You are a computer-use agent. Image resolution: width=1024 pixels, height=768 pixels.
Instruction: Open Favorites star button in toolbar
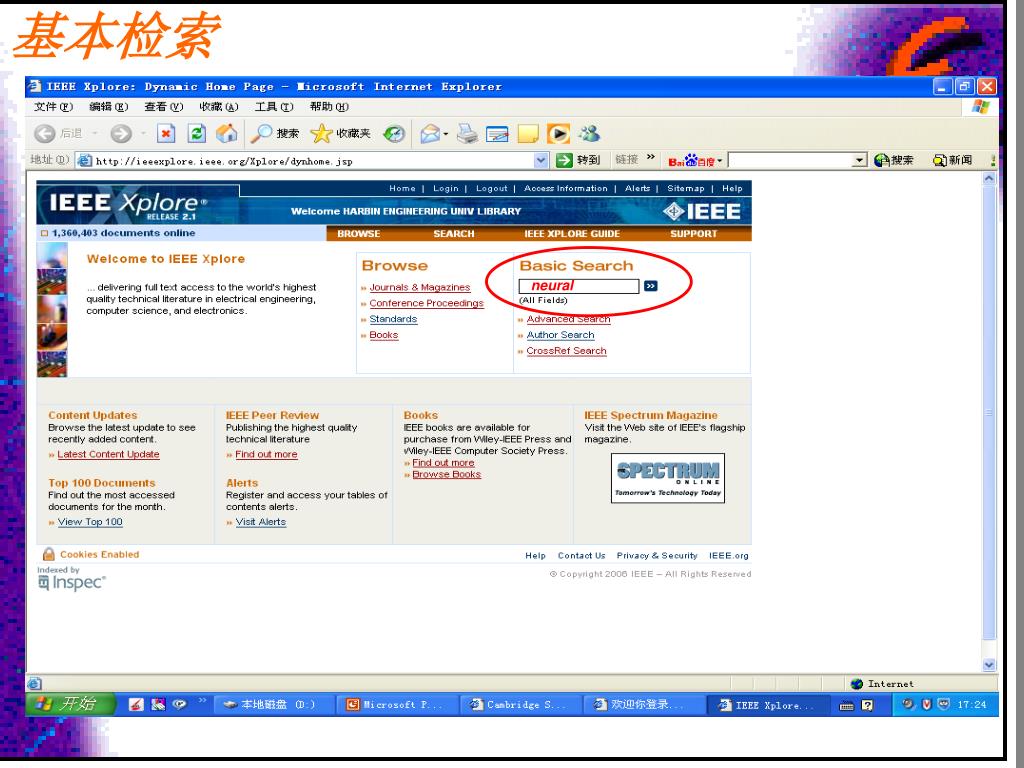pyautogui.click(x=340, y=134)
